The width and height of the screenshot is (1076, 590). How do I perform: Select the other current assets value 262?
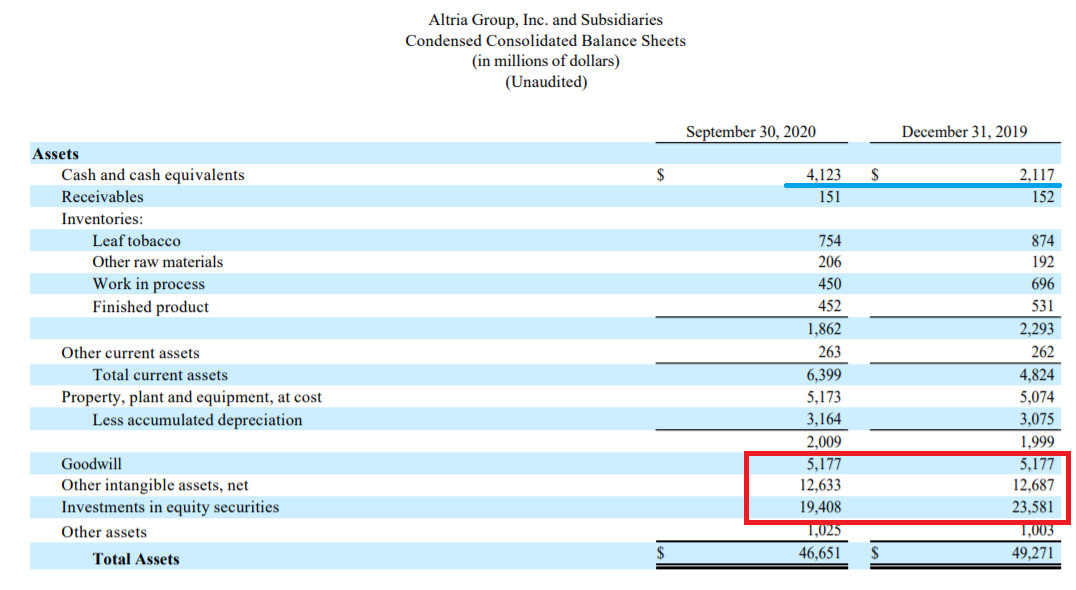[x=1042, y=352]
